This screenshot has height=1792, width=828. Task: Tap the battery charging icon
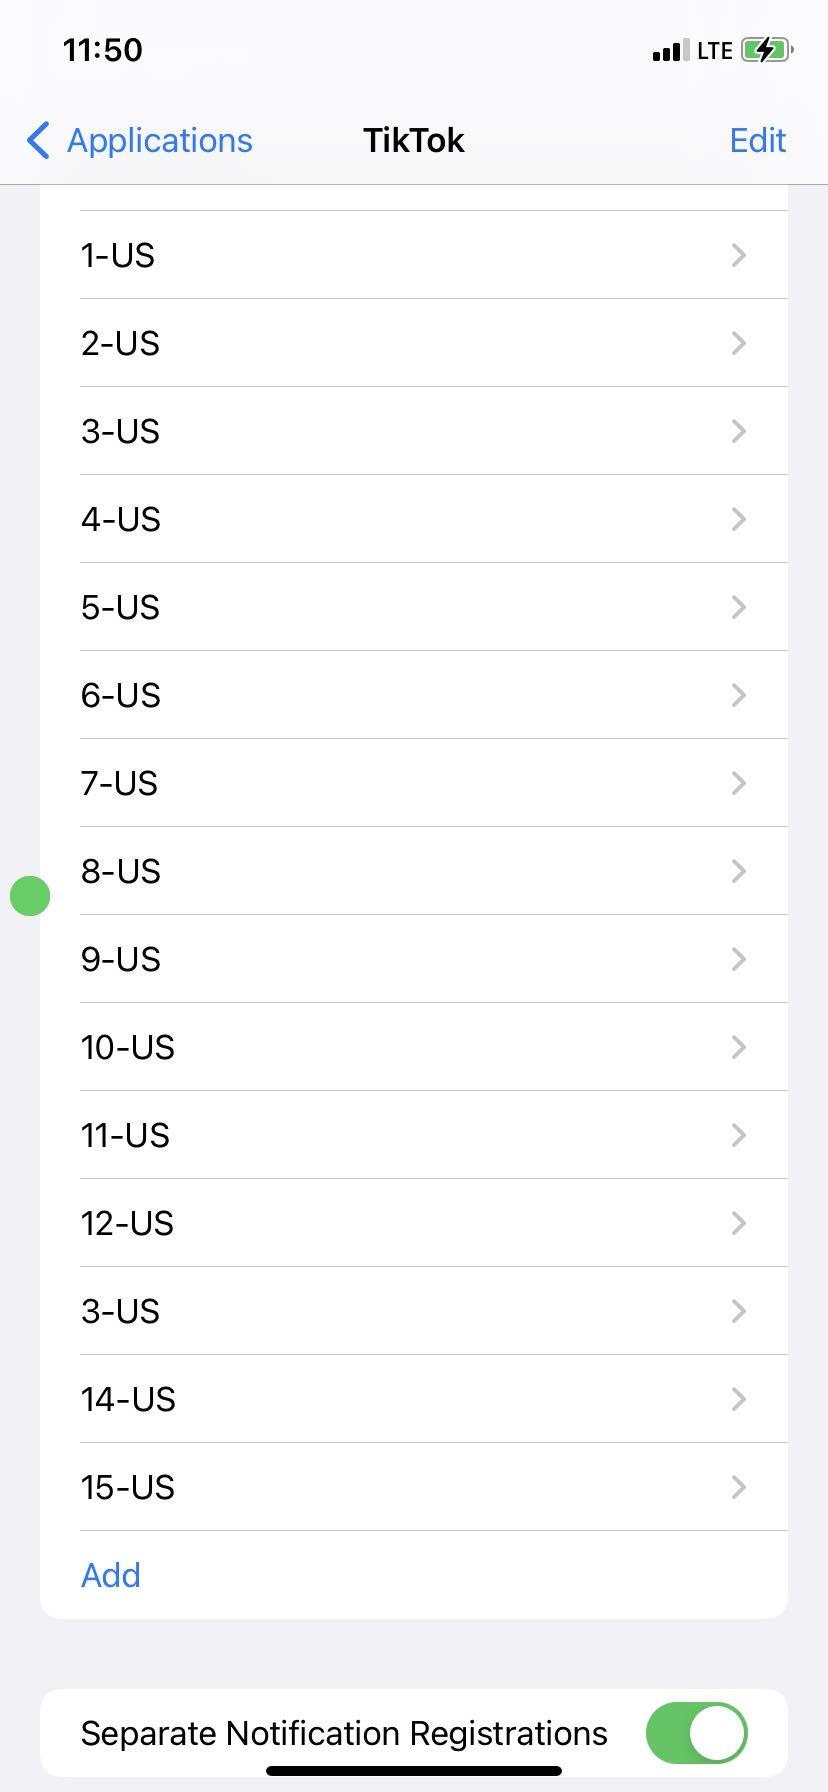[x=766, y=50]
